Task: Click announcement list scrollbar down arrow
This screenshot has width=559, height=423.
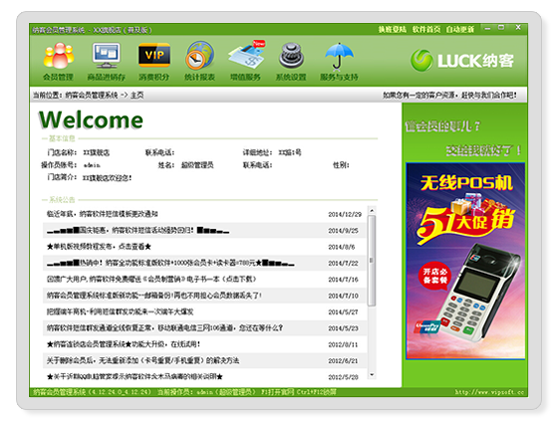Action: (x=372, y=375)
